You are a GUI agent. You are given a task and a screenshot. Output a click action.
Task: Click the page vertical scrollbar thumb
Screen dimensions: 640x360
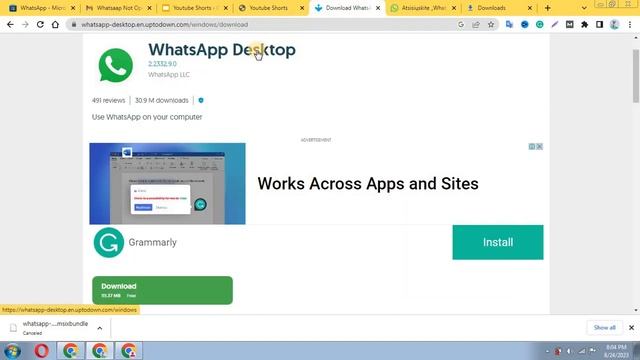(636, 76)
